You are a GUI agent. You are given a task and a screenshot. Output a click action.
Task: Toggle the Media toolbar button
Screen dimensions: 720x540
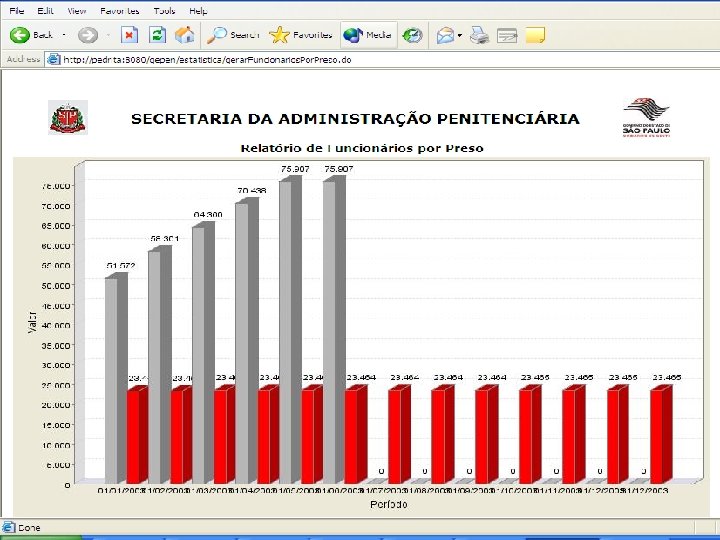pyautogui.click(x=368, y=35)
